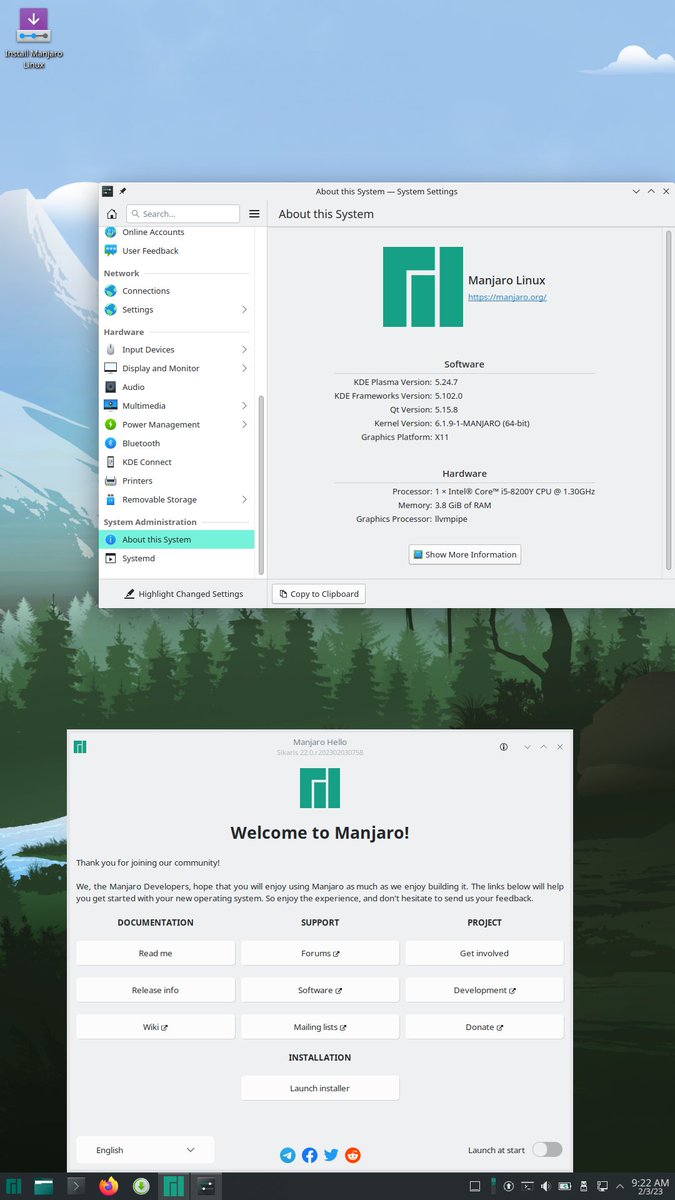Expand Removable Storage arrow
This screenshot has width=675, height=1200.
tap(244, 500)
